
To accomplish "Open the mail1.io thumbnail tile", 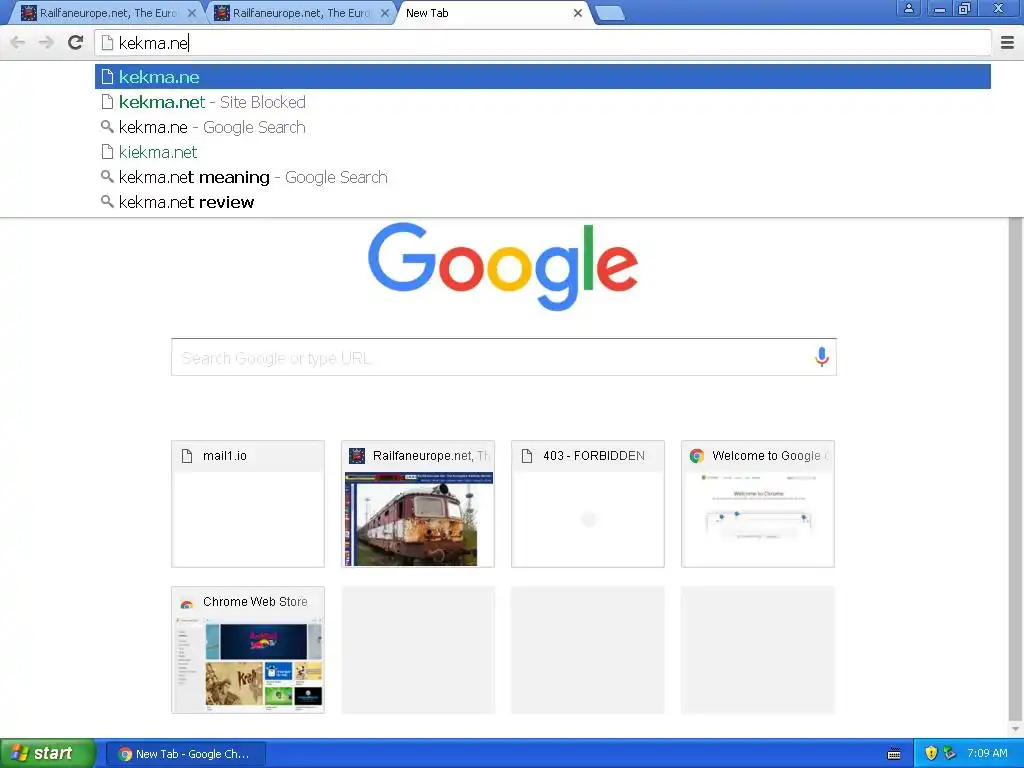I will tap(248, 504).
